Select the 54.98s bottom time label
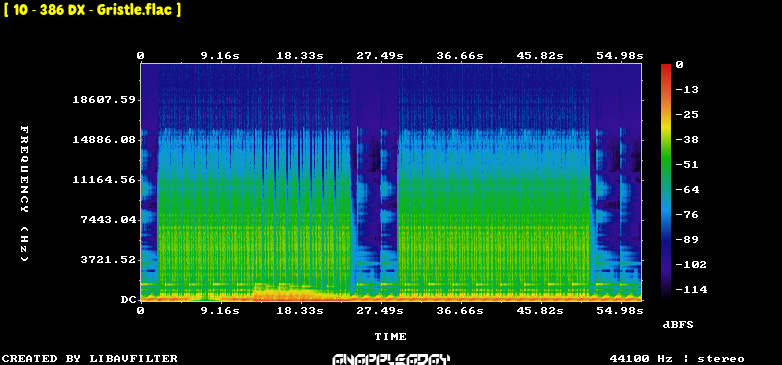The width and height of the screenshot is (782, 365). click(620, 311)
